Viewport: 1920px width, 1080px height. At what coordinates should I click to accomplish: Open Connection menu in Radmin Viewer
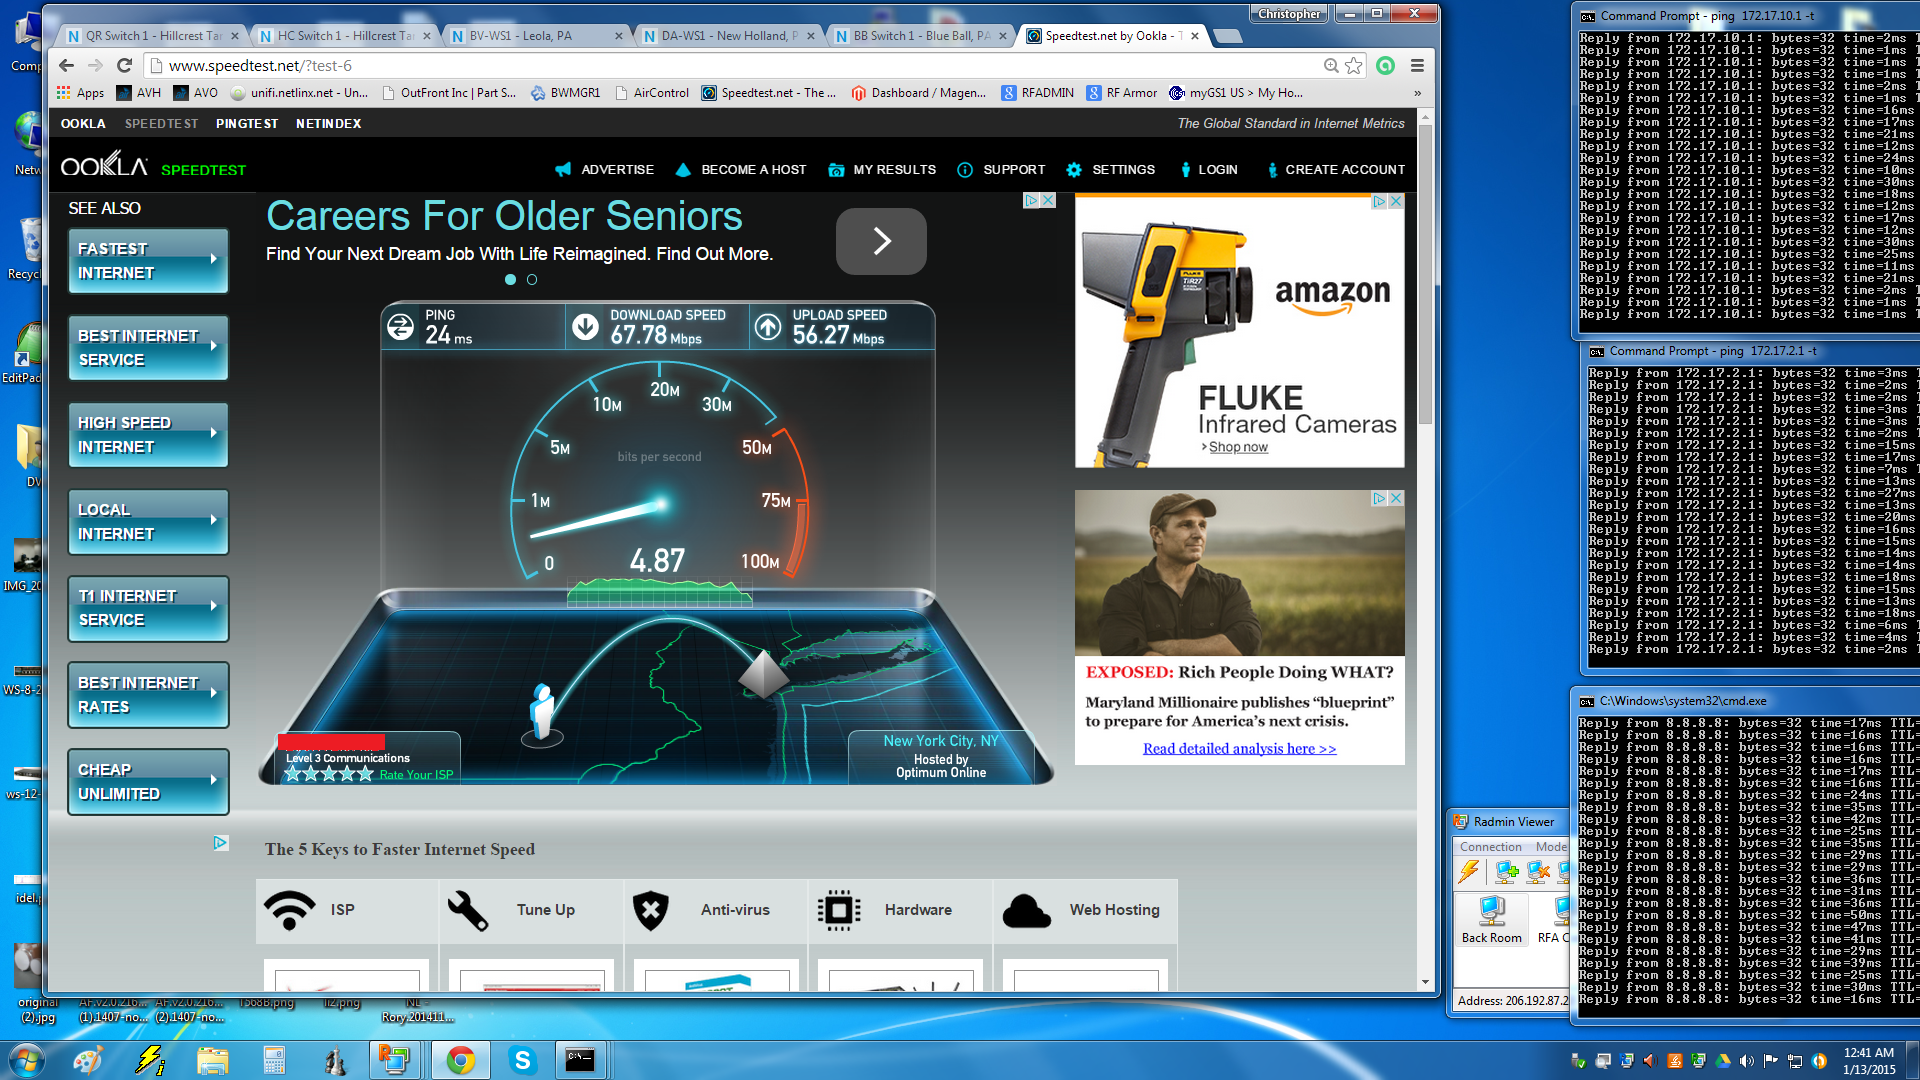tap(1490, 847)
